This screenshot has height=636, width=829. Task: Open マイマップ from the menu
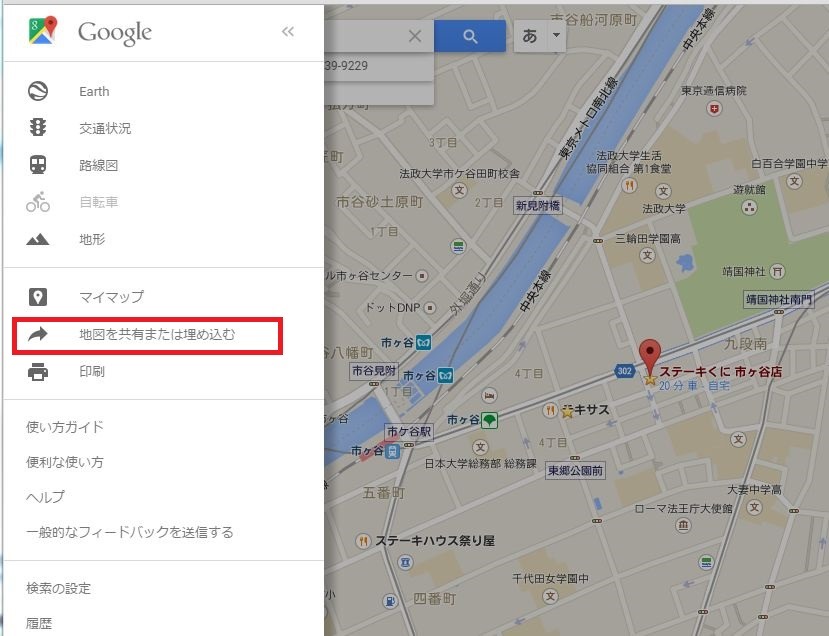[111, 297]
